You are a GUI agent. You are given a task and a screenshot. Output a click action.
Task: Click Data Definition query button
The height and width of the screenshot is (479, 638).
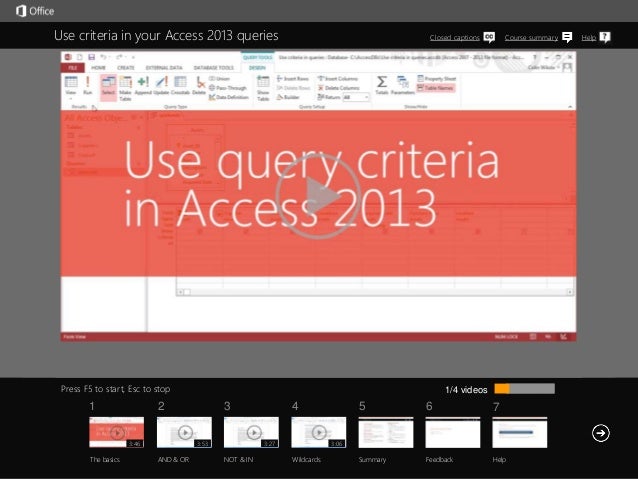(229, 97)
